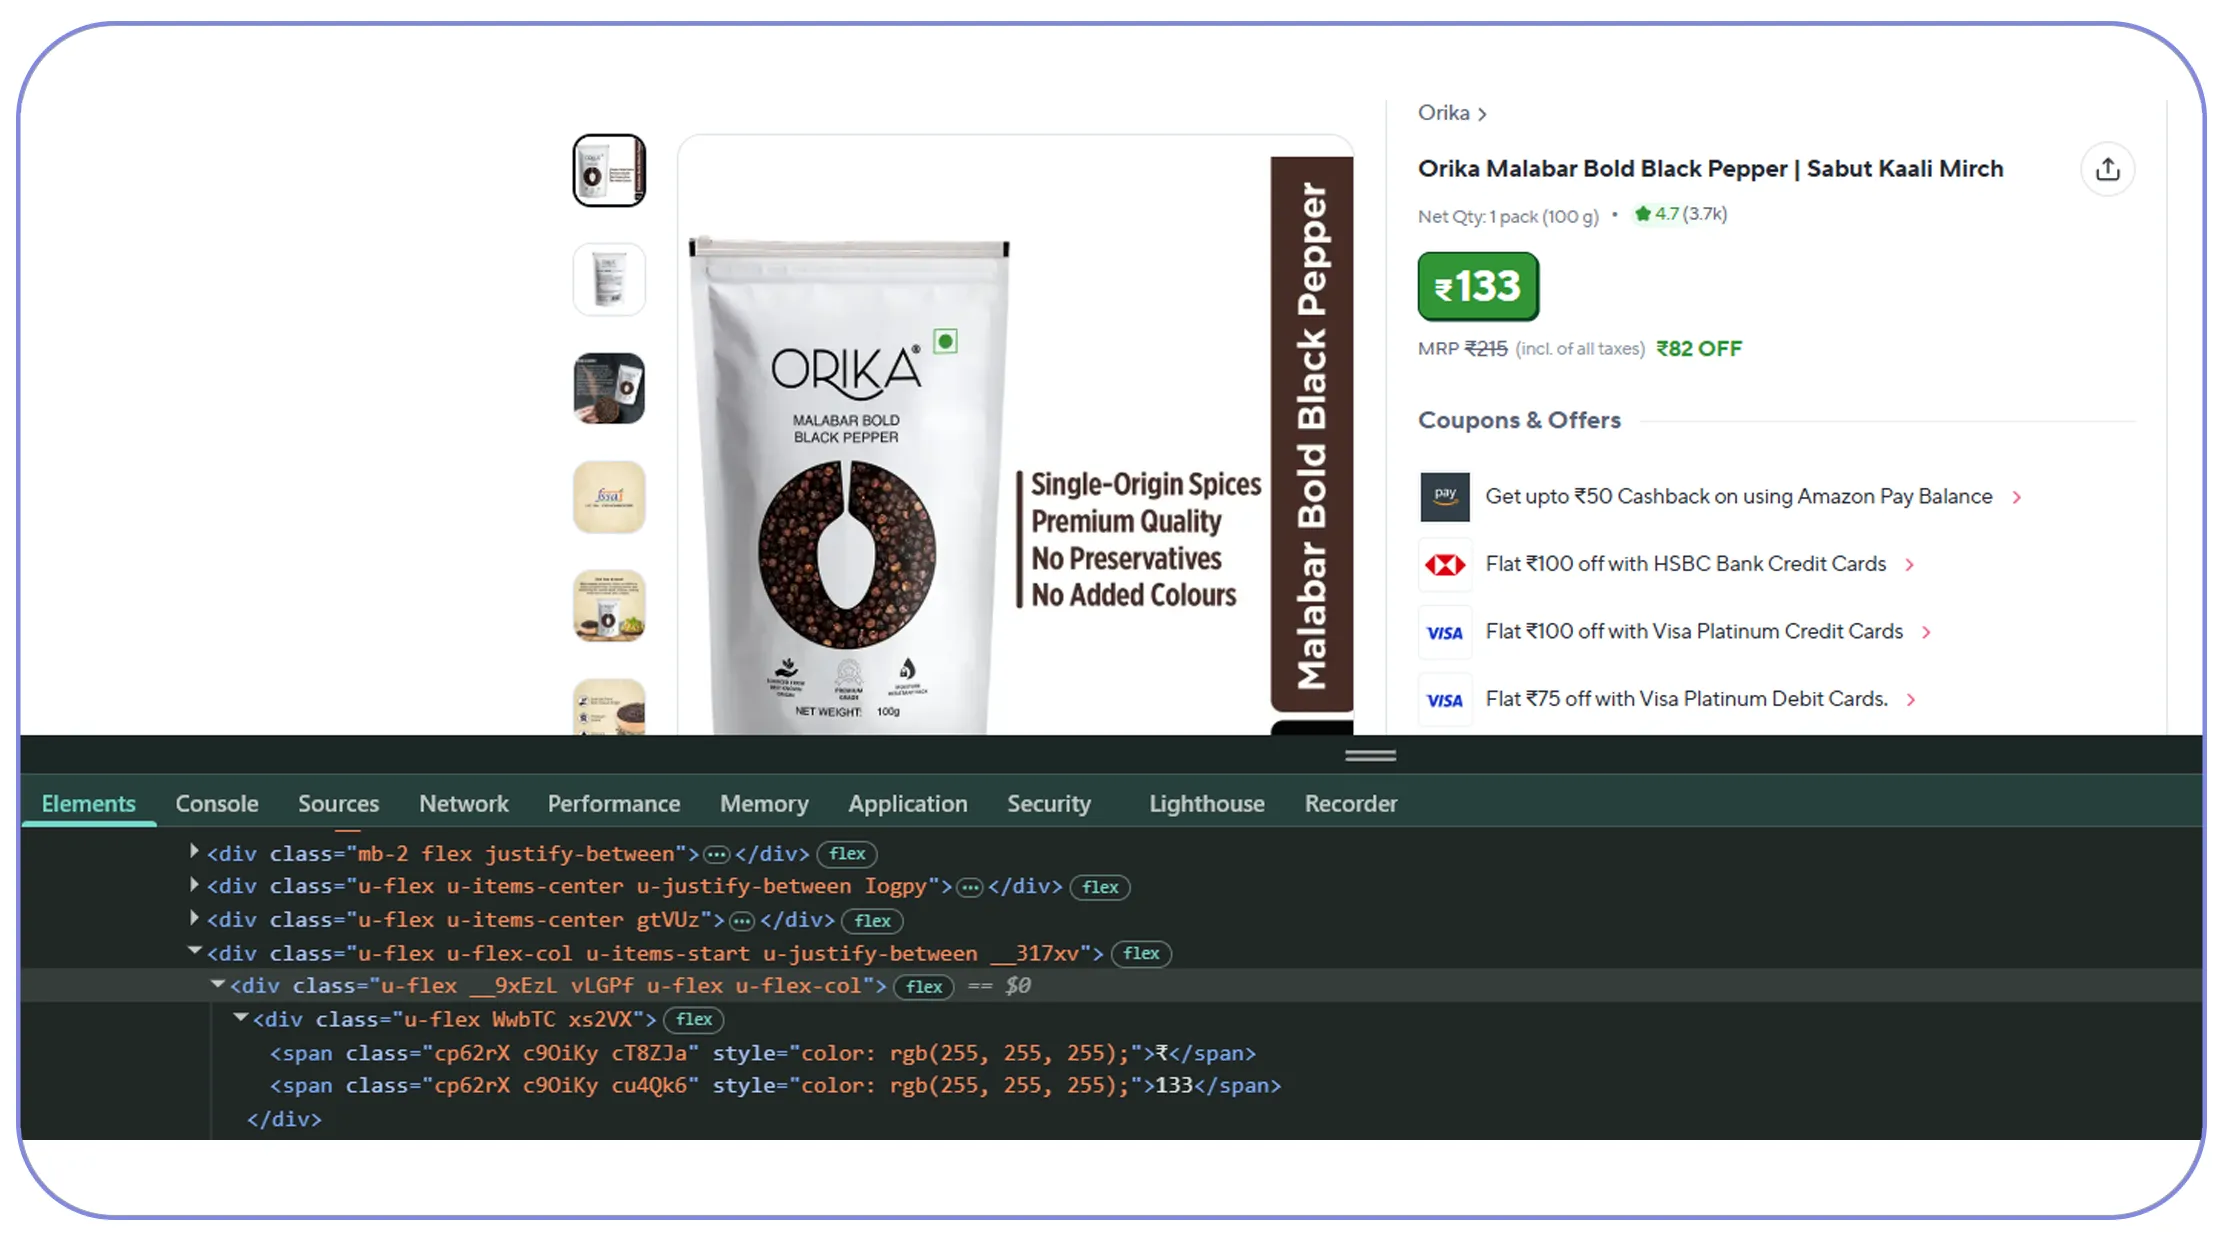This screenshot has width=2223, height=1240.
Task: Collapse the WwbTC xs2VX div
Action: (240, 1018)
